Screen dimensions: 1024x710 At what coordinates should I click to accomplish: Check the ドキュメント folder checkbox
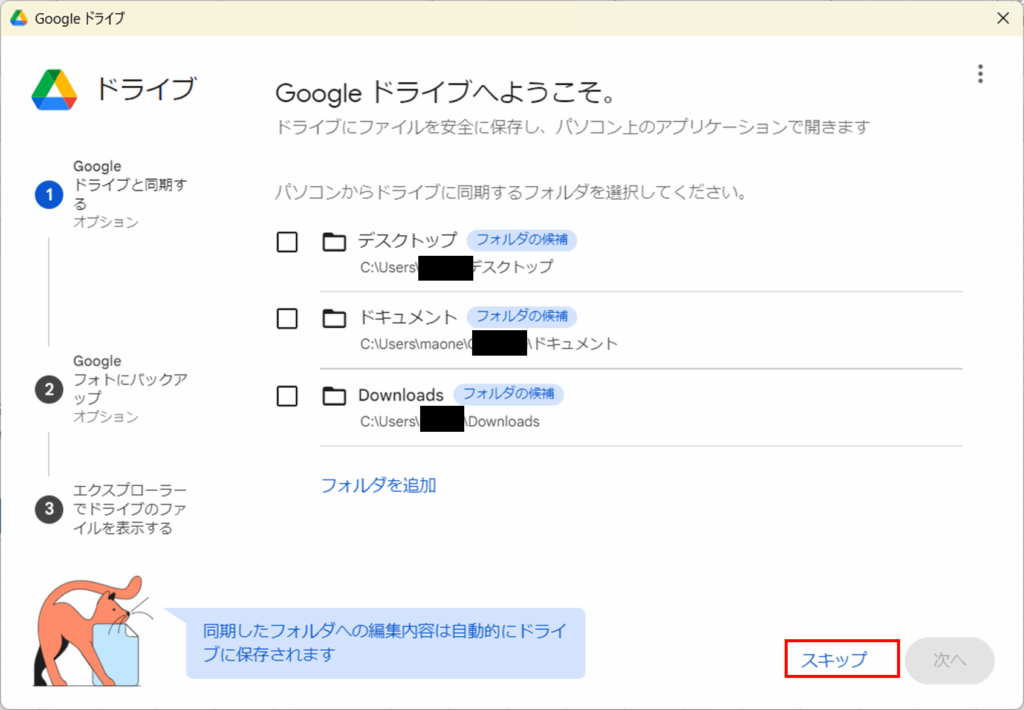287,319
